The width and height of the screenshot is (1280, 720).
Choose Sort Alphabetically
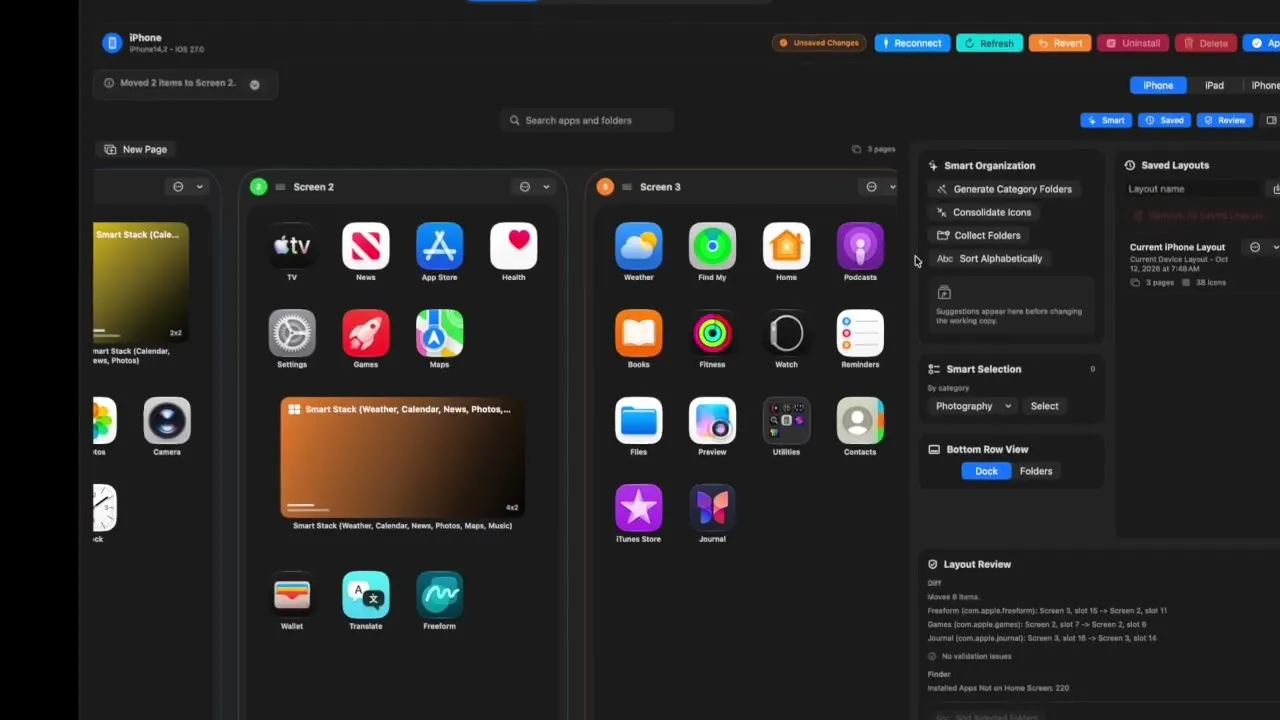[x=992, y=259]
